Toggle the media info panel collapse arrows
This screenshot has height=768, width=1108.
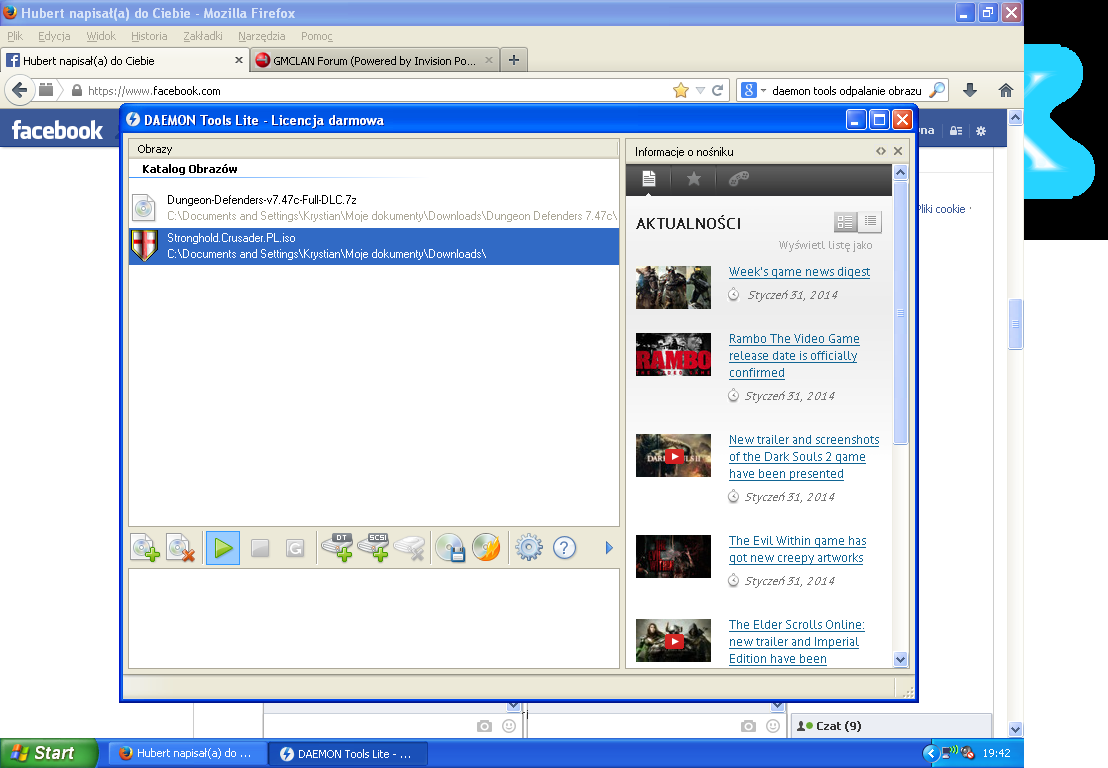click(x=881, y=151)
